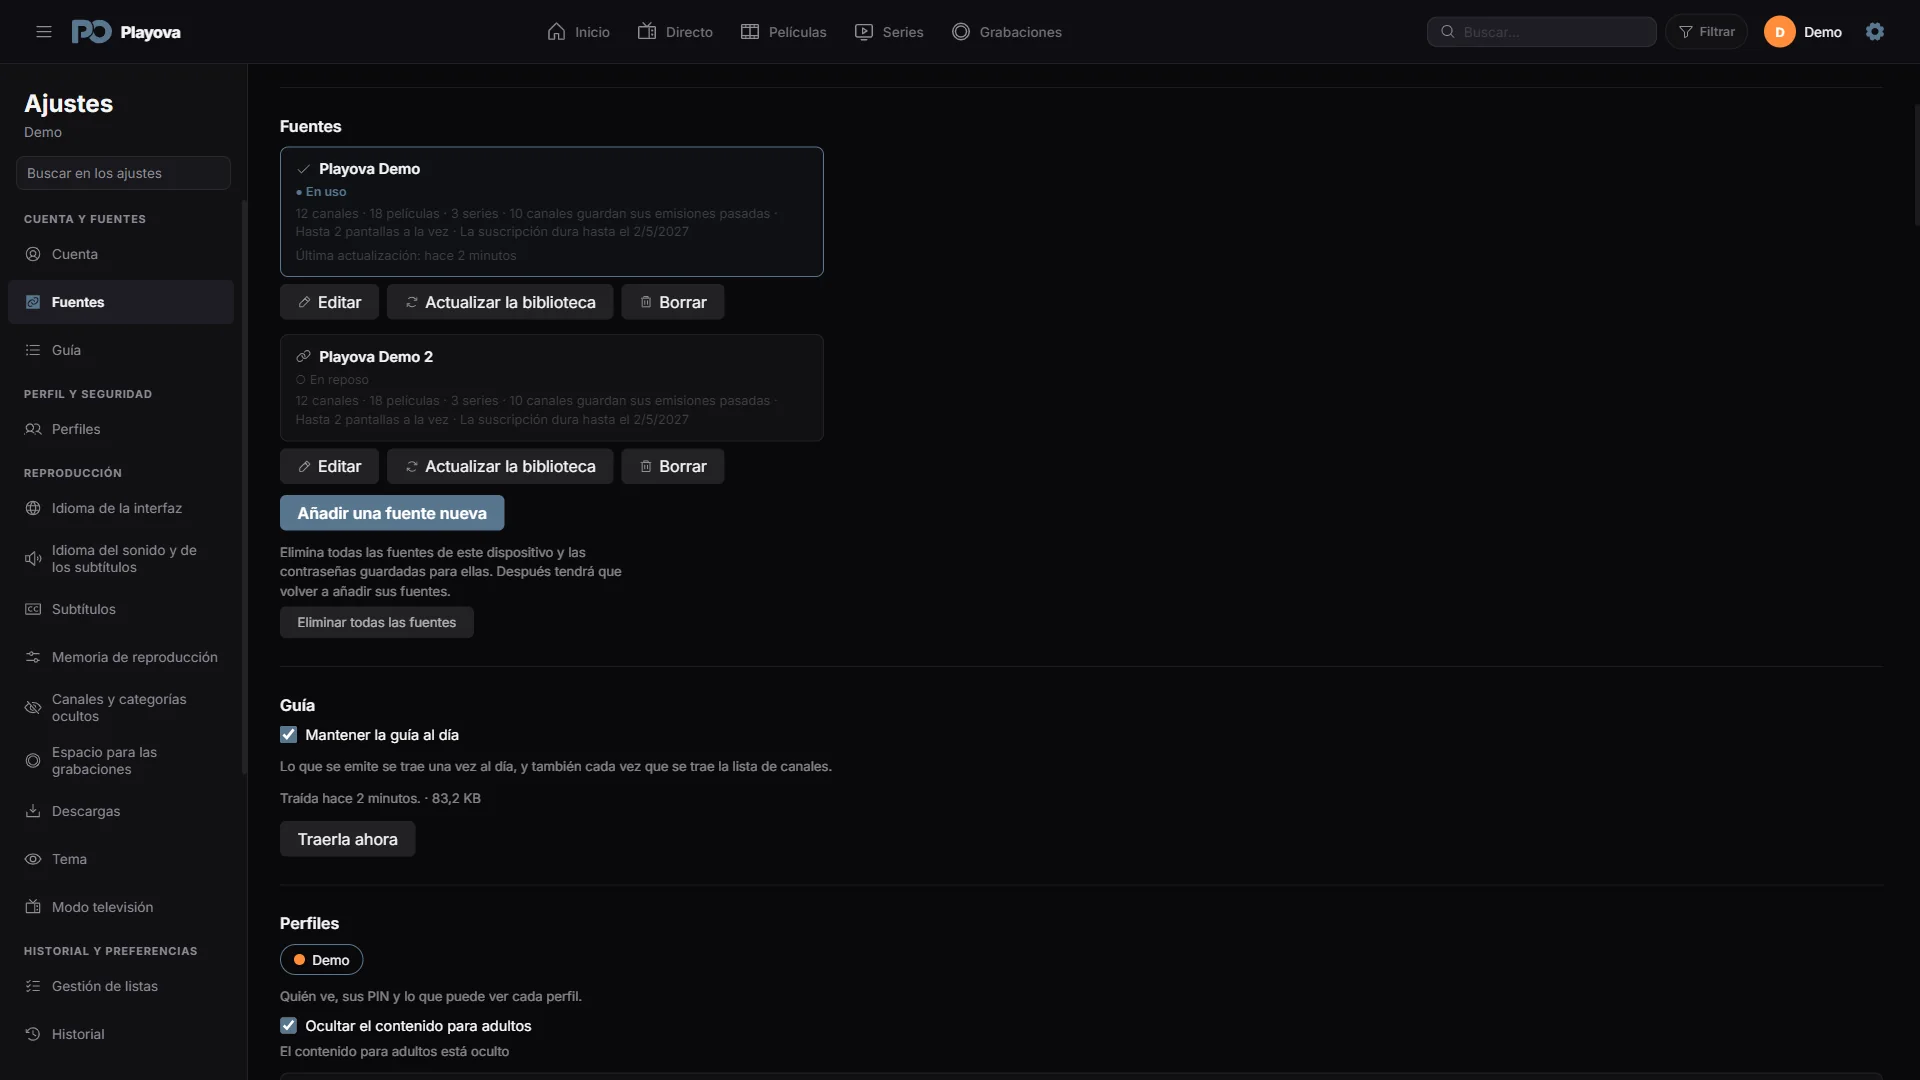Toggle Ocultar el contenido para adultos
Image resolution: width=1920 pixels, height=1080 pixels.
click(x=288, y=1026)
